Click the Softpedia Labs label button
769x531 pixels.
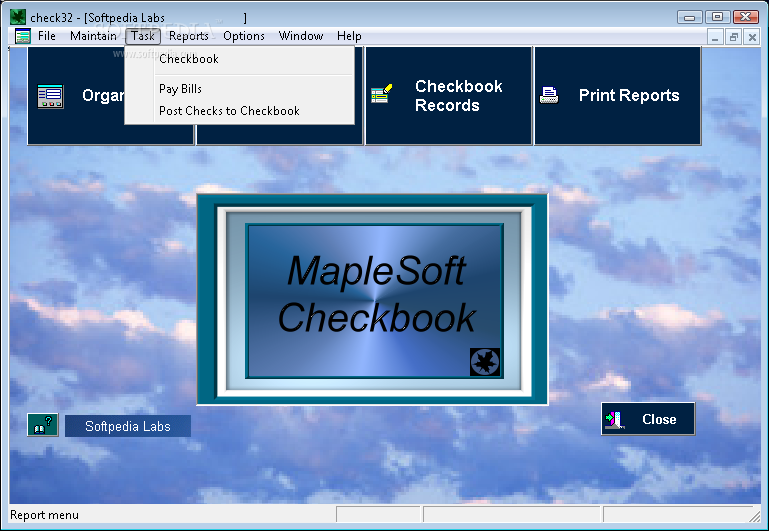pos(128,426)
